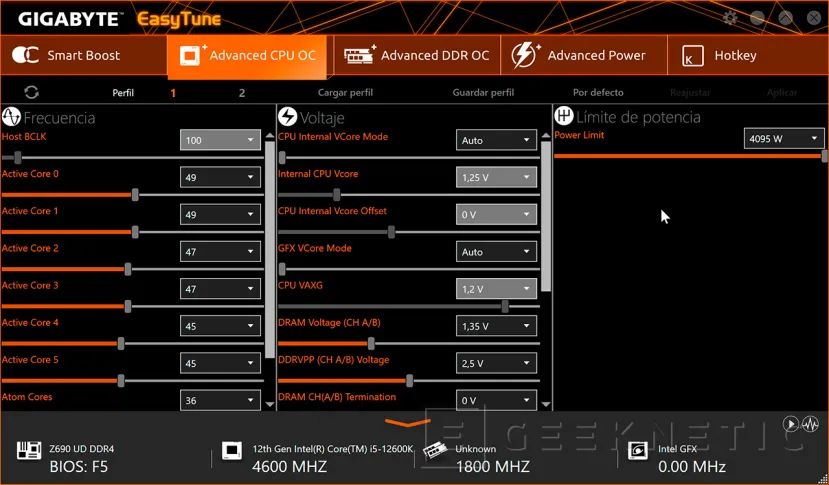Collapse the info panel with orange chevron
This screenshot has height=485, width=829.
coord(408,422)
